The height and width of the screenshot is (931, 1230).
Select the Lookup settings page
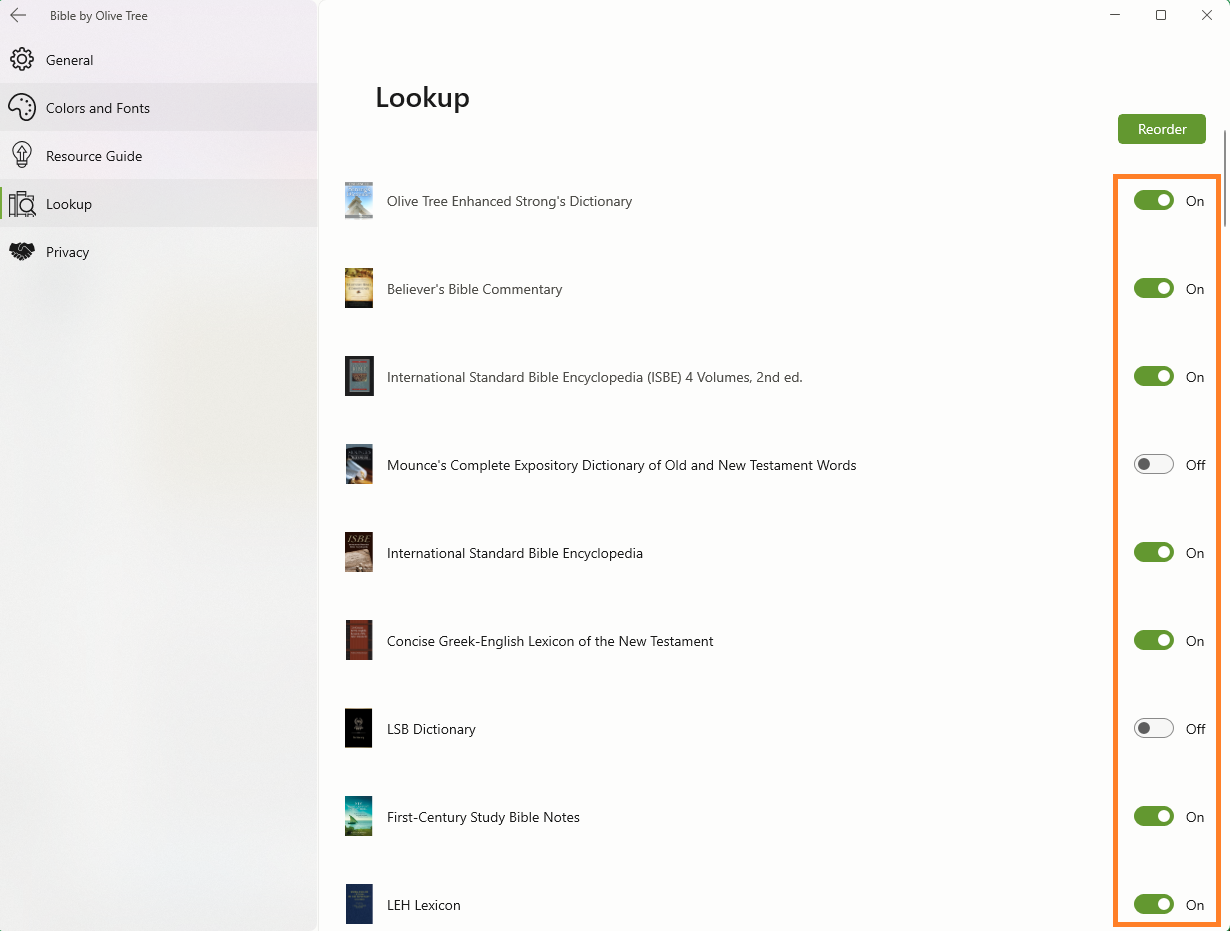tap(159, 204)
